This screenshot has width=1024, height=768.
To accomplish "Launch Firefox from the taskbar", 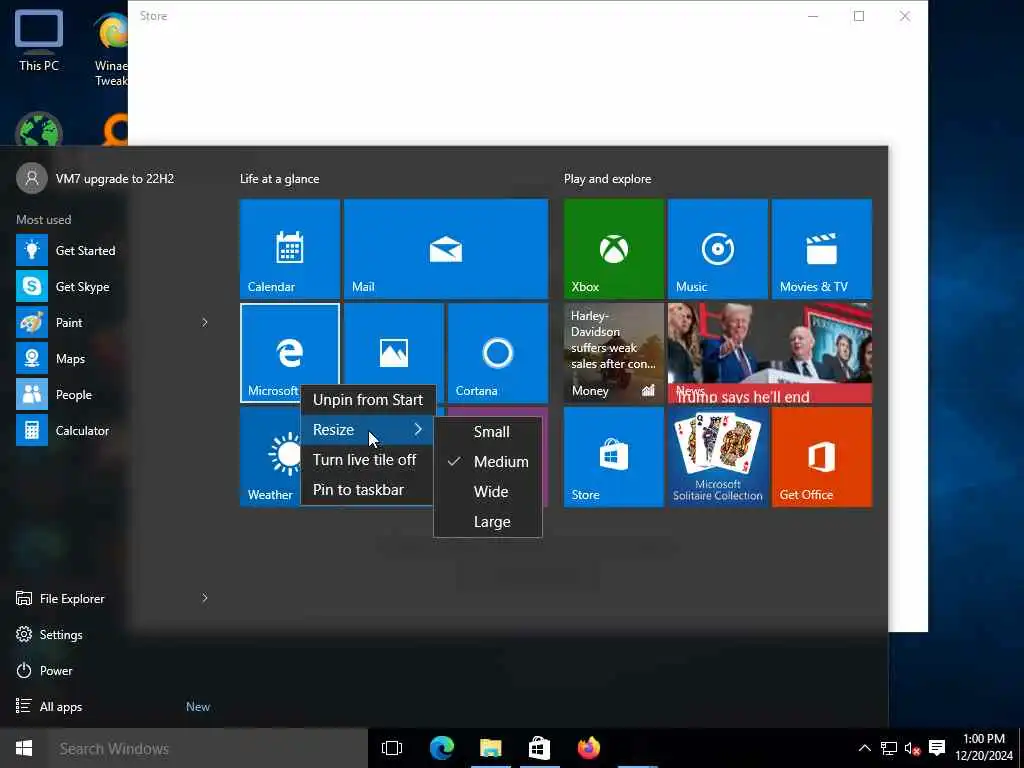I will click(x=588, y=748).
